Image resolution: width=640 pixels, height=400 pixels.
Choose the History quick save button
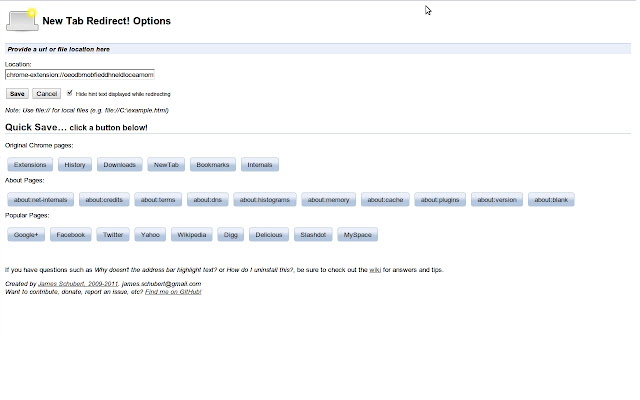(75, 165)
